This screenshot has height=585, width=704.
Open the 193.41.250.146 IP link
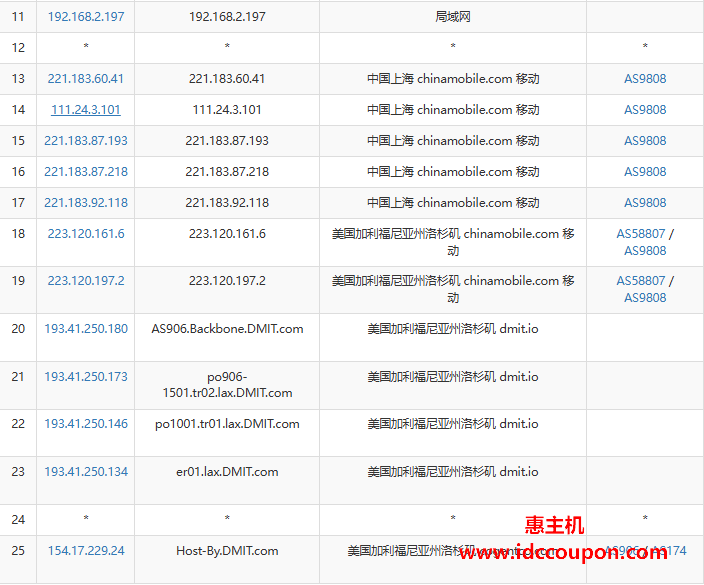tap(86, 424)
